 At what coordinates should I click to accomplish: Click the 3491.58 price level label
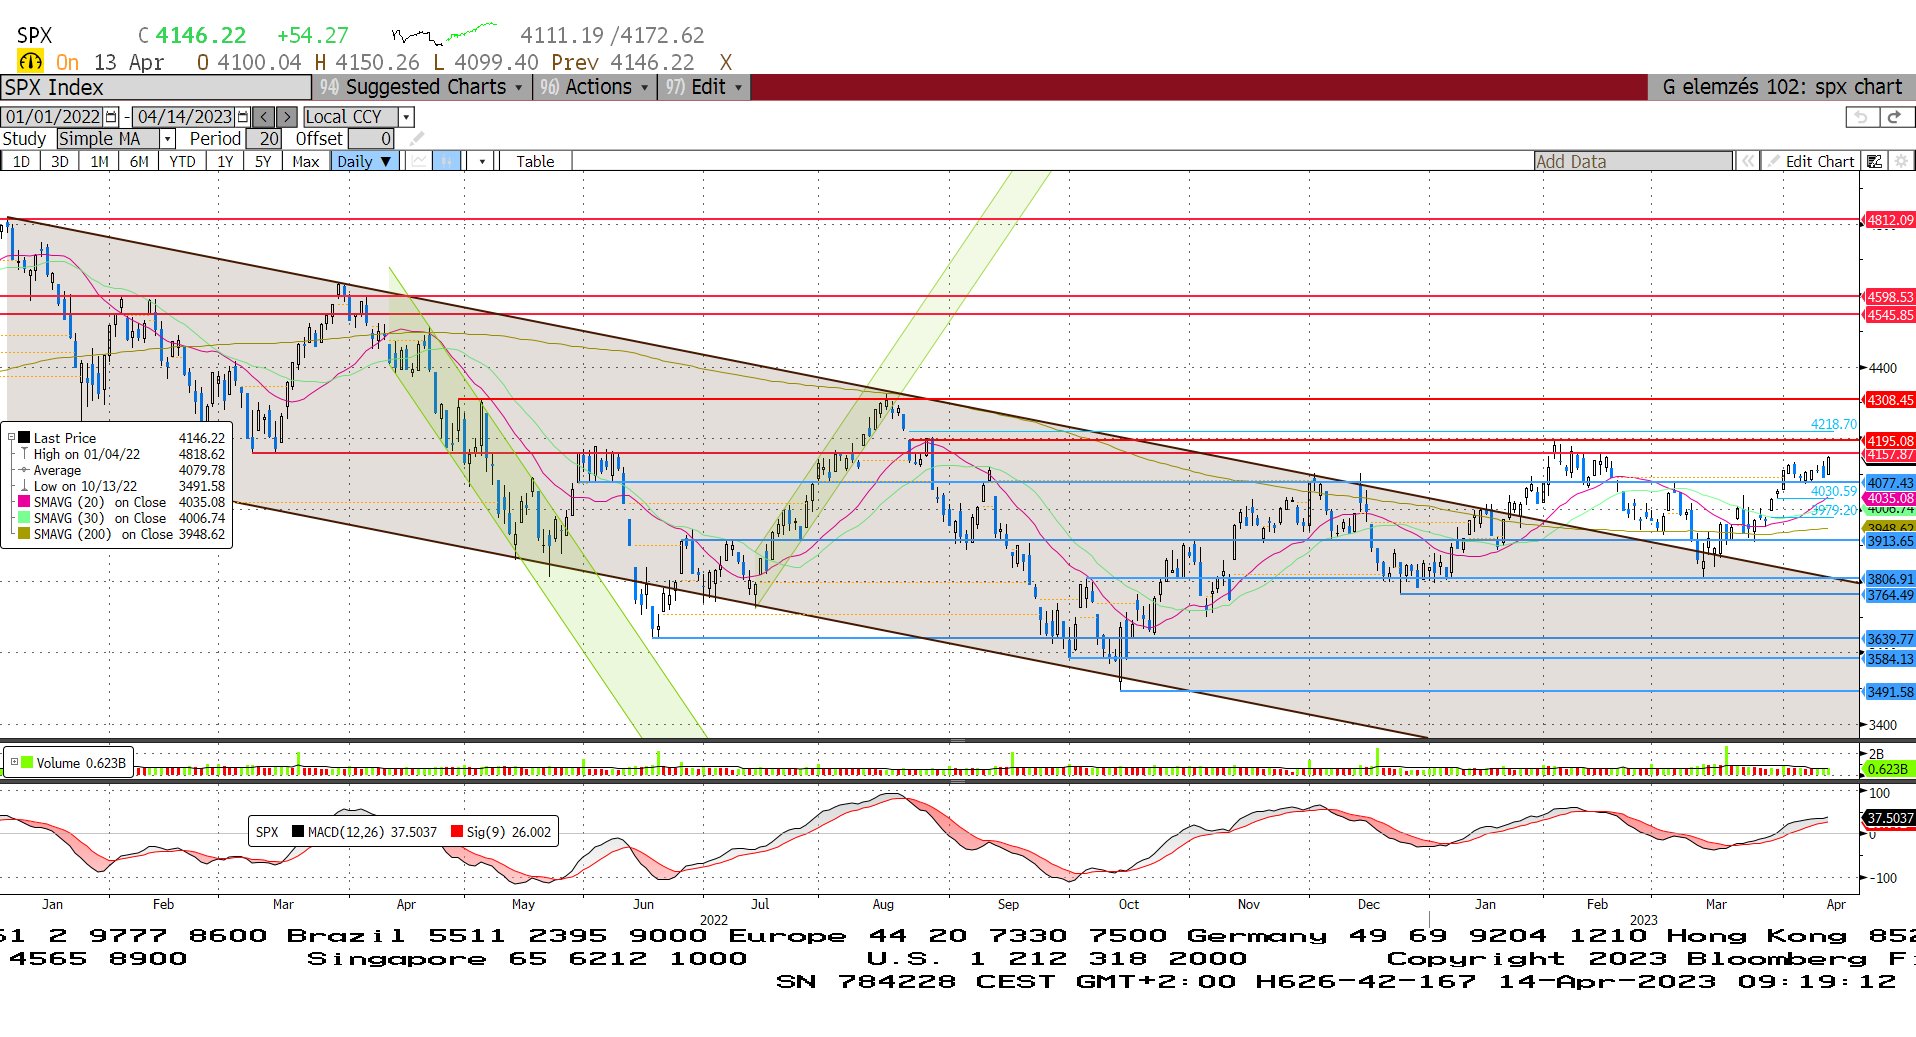pos(1890,692)
